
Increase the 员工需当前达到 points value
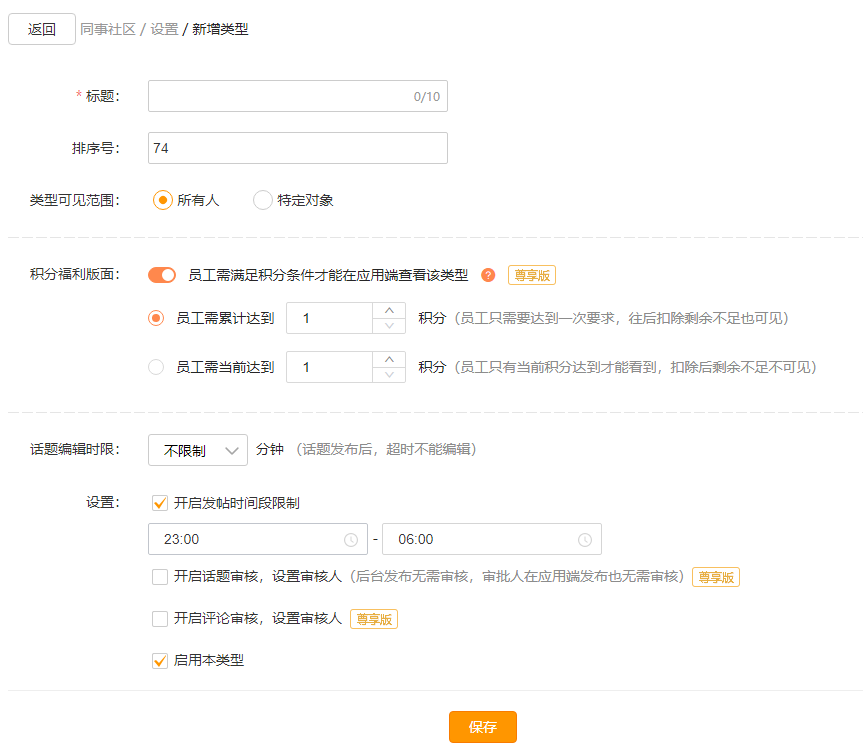coord(389,359)
